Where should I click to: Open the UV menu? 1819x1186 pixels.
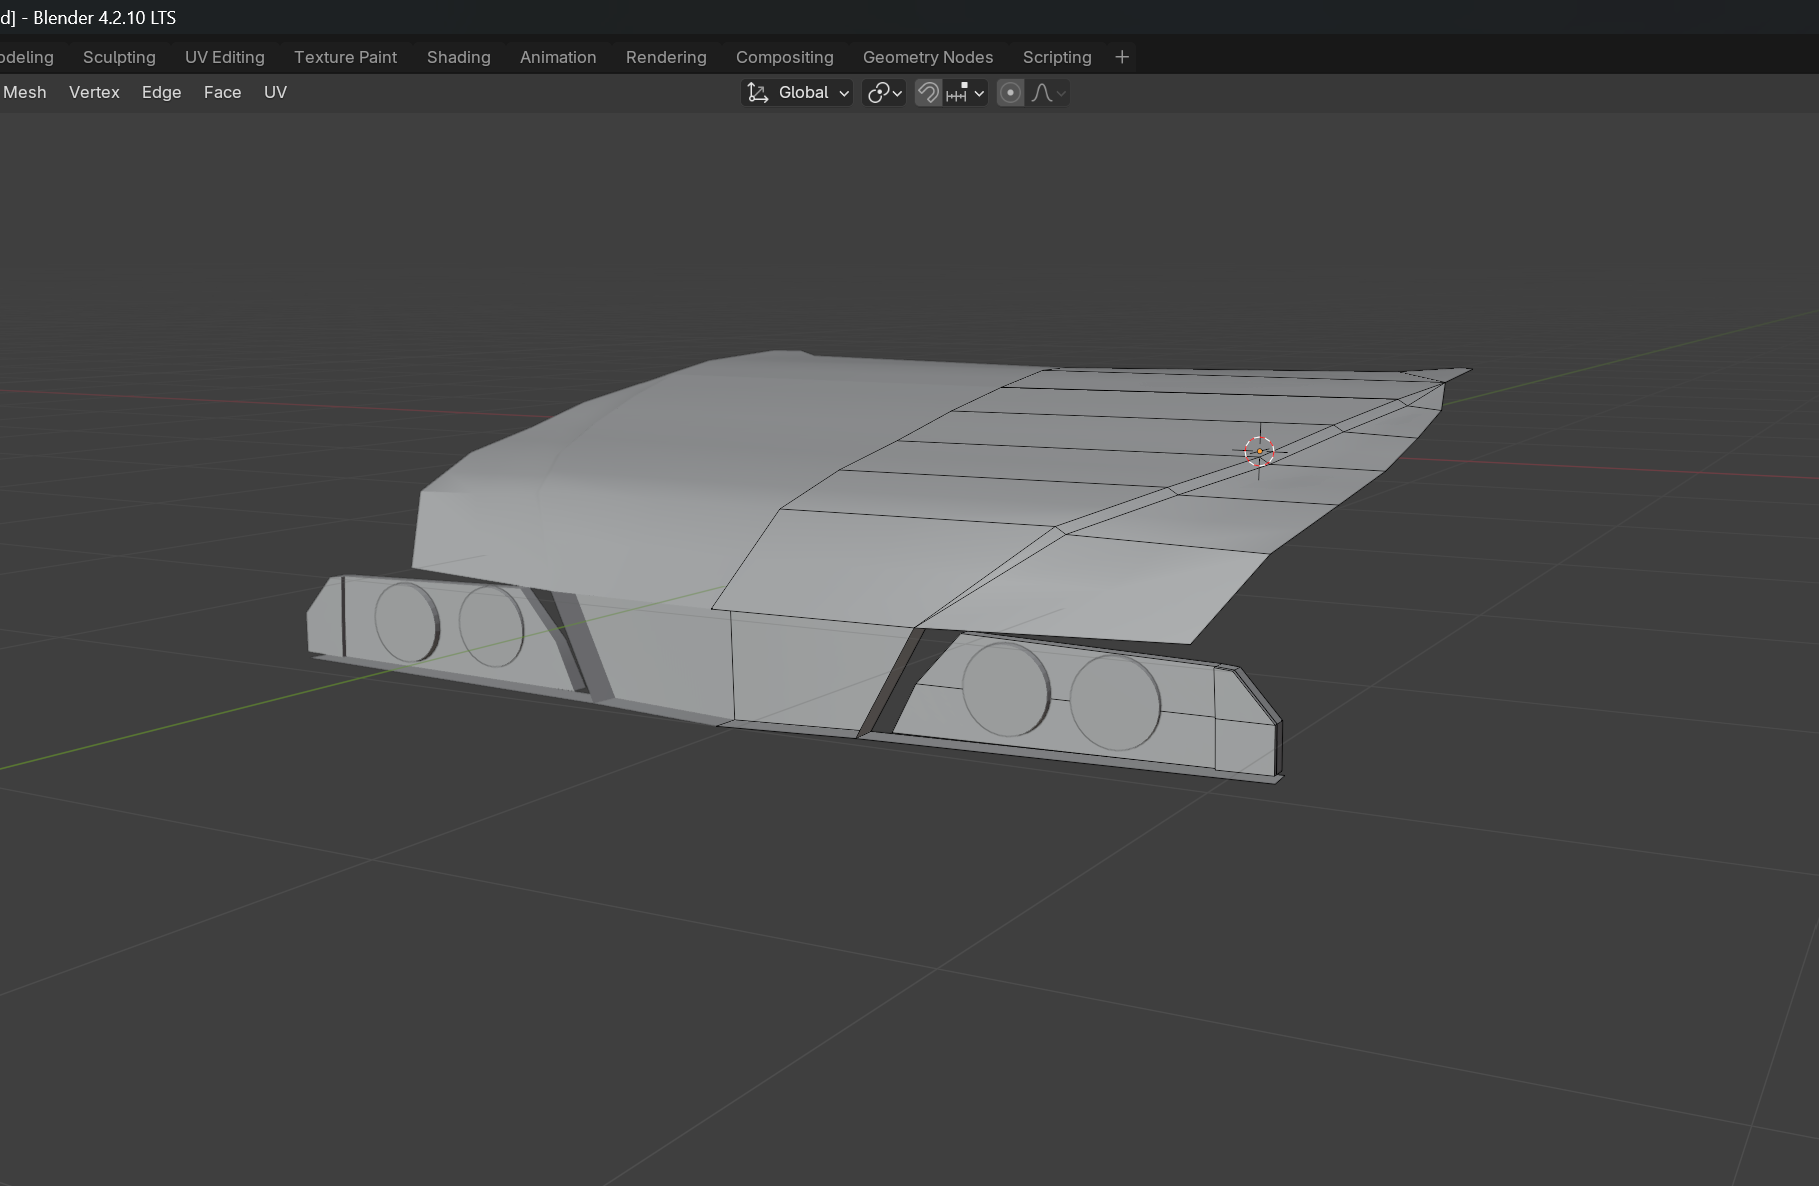(x=275, y=92)
